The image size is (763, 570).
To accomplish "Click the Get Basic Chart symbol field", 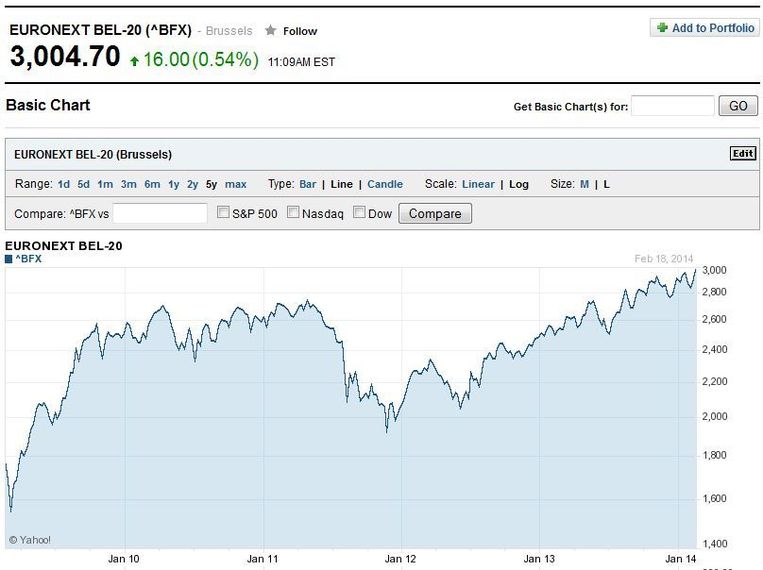I will pos(672,106).
